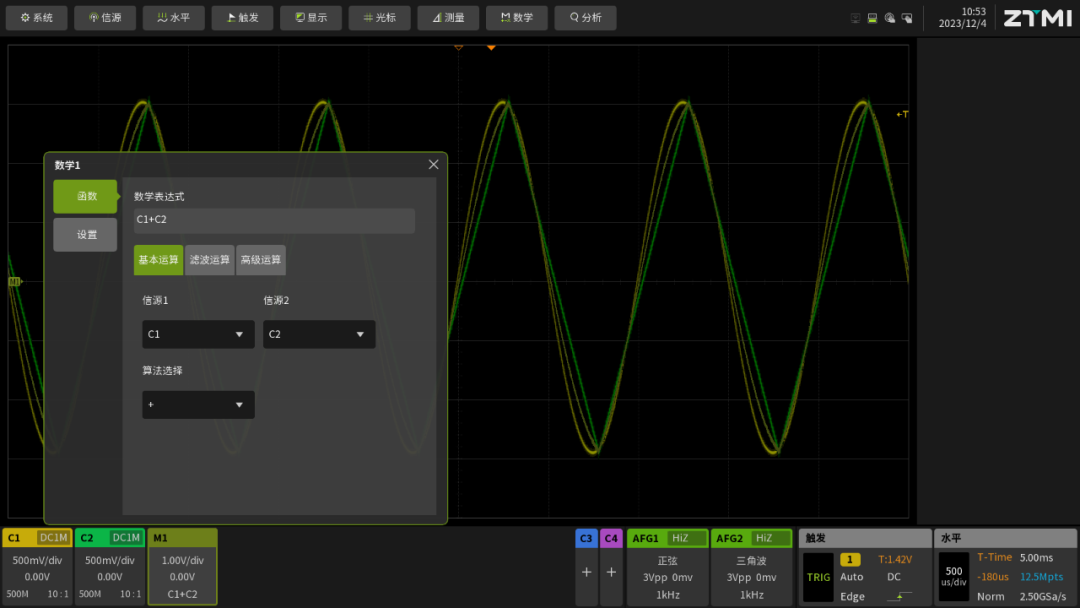Switch to the 高级运算 advanced tab
The image size is (1080, 608).
pos(261,260)
